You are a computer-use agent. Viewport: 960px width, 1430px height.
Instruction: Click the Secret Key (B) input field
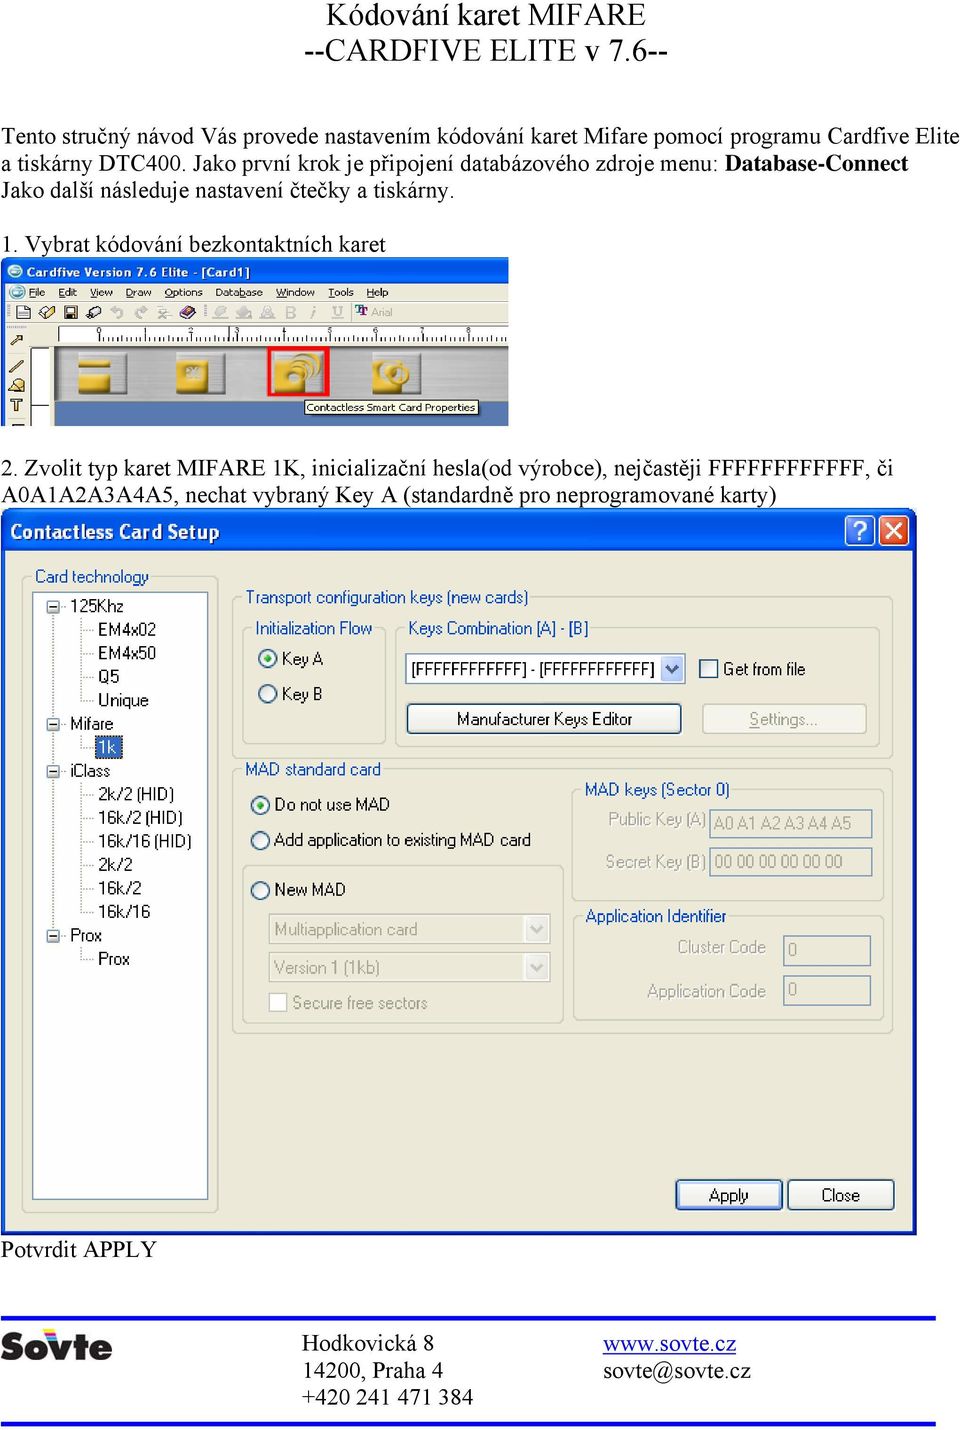[791, 861]
